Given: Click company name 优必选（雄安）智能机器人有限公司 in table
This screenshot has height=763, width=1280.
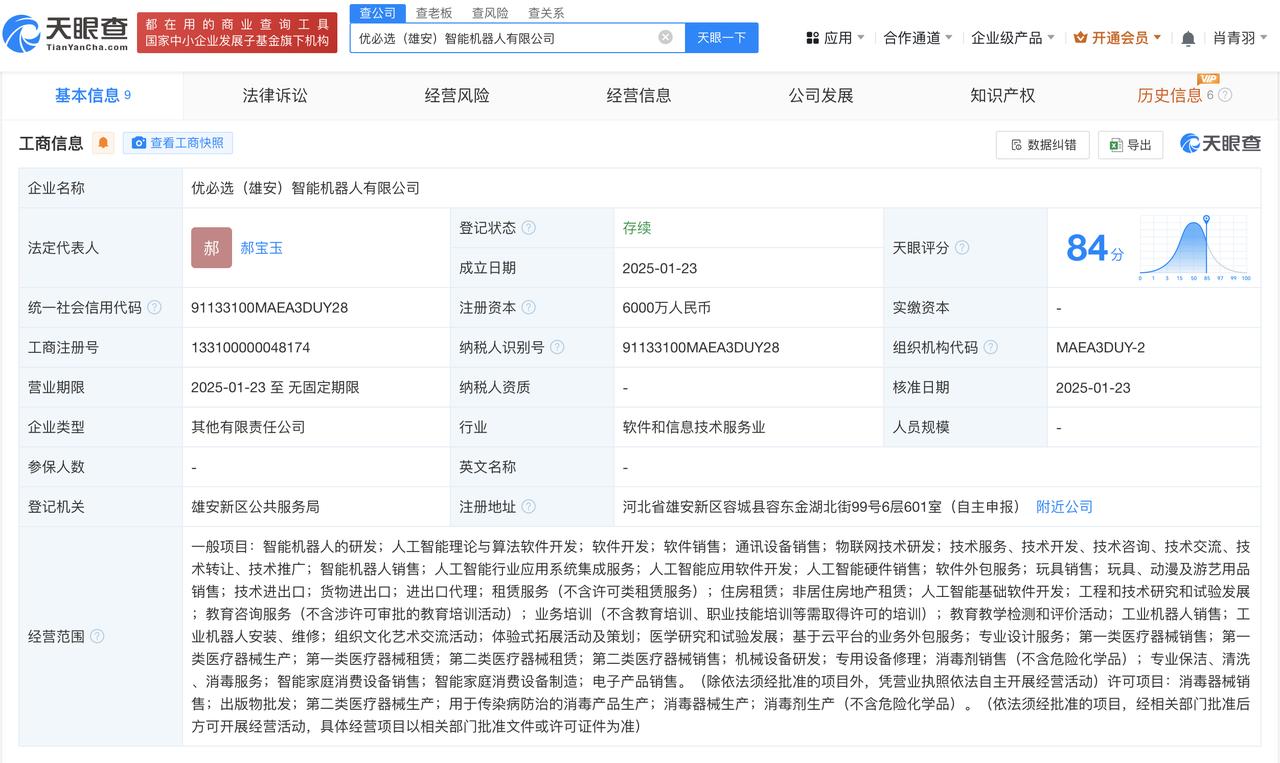Looking at the screenshot, I should pos(305,188).
